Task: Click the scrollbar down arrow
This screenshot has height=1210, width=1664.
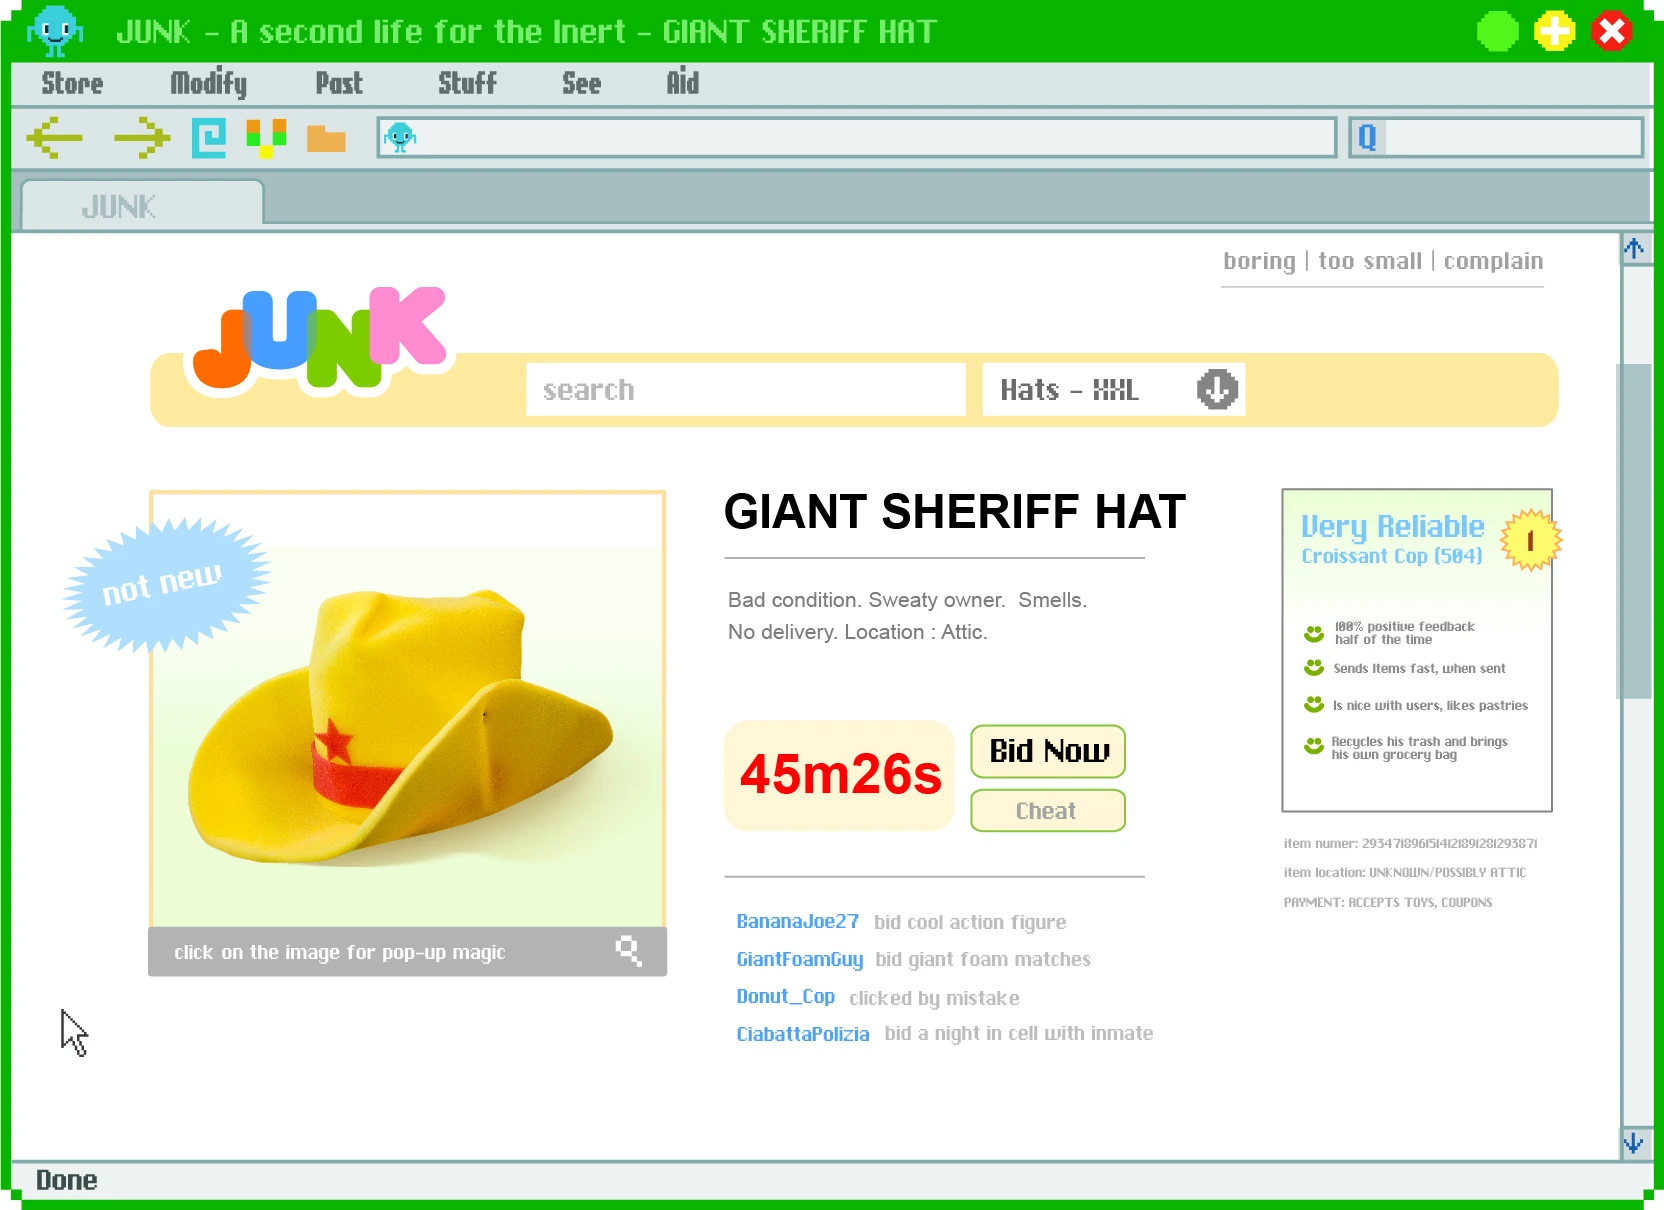Action: tap(1634, 1143)
